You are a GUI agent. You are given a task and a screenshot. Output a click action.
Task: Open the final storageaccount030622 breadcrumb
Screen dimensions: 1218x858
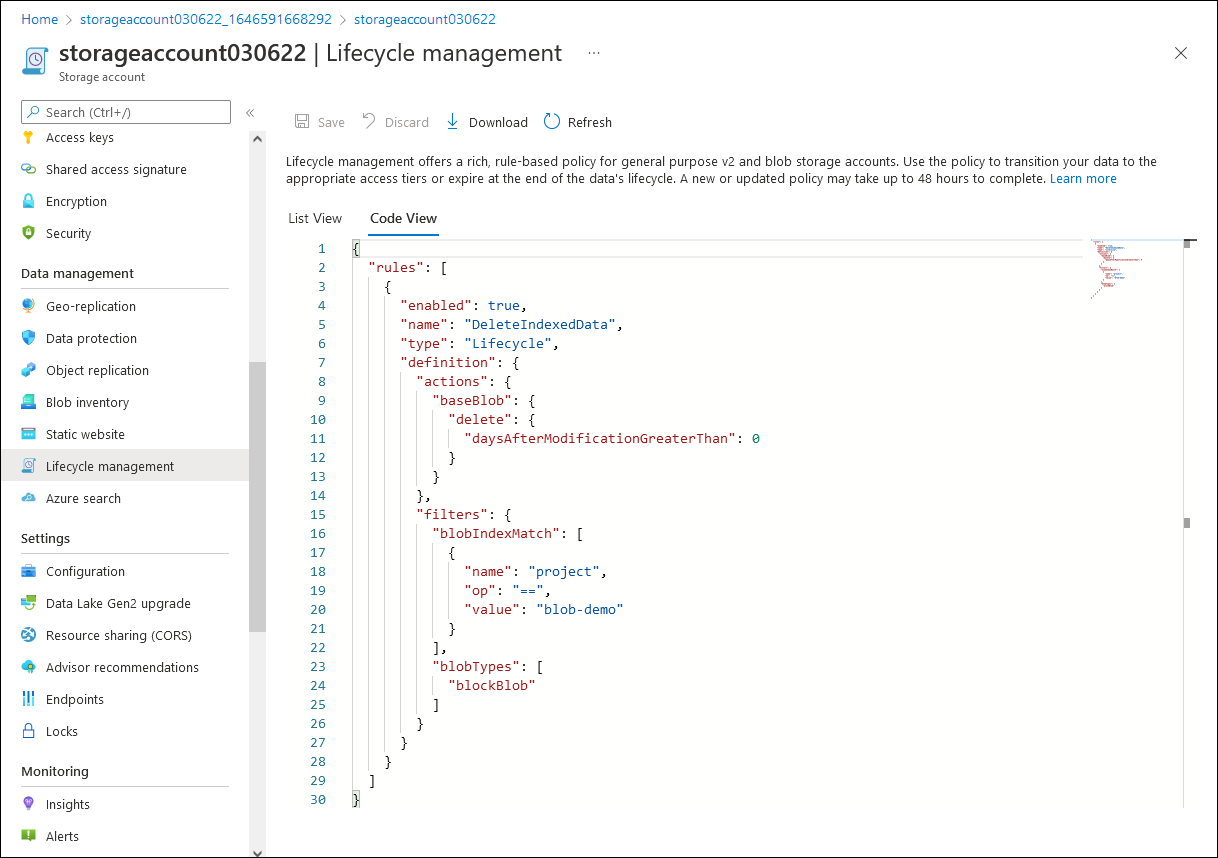point(425,19)
